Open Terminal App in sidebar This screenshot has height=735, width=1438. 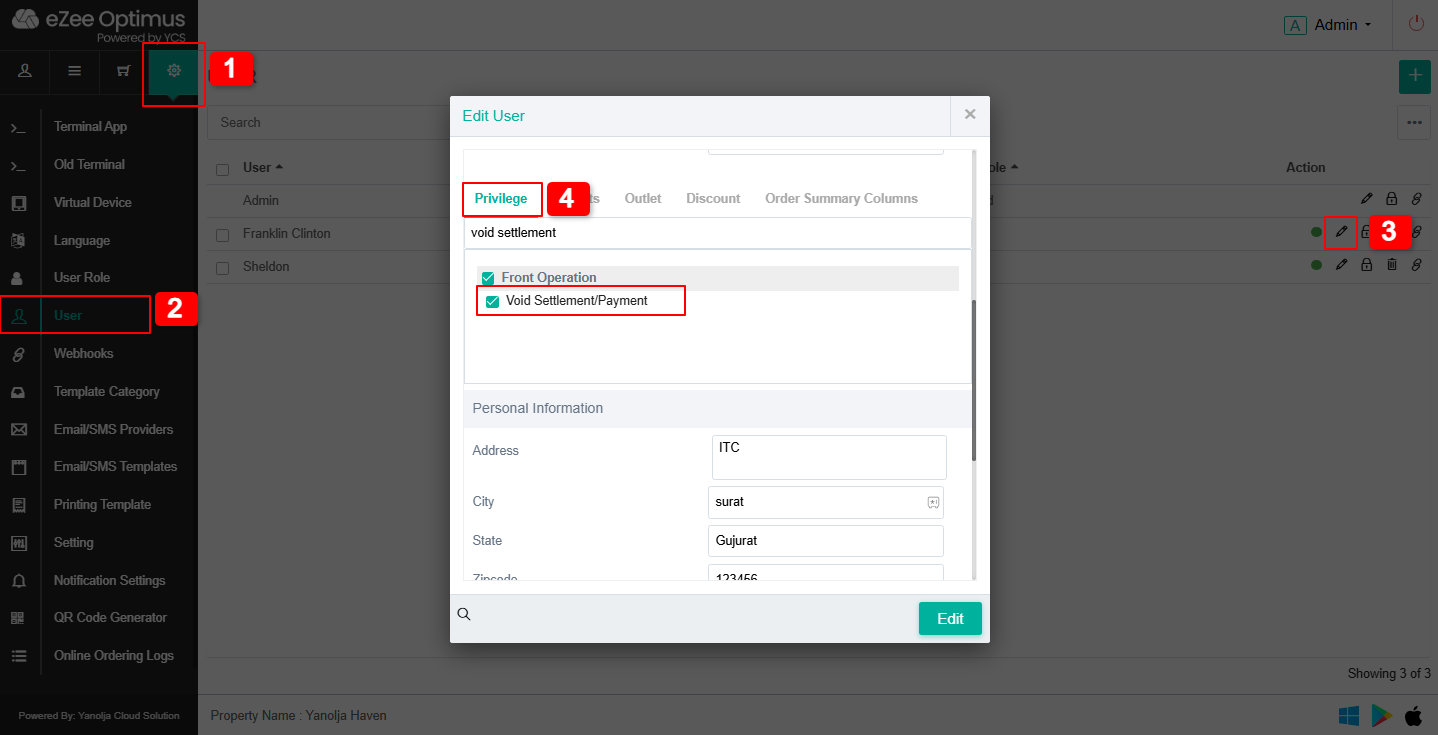coord(90,127)
